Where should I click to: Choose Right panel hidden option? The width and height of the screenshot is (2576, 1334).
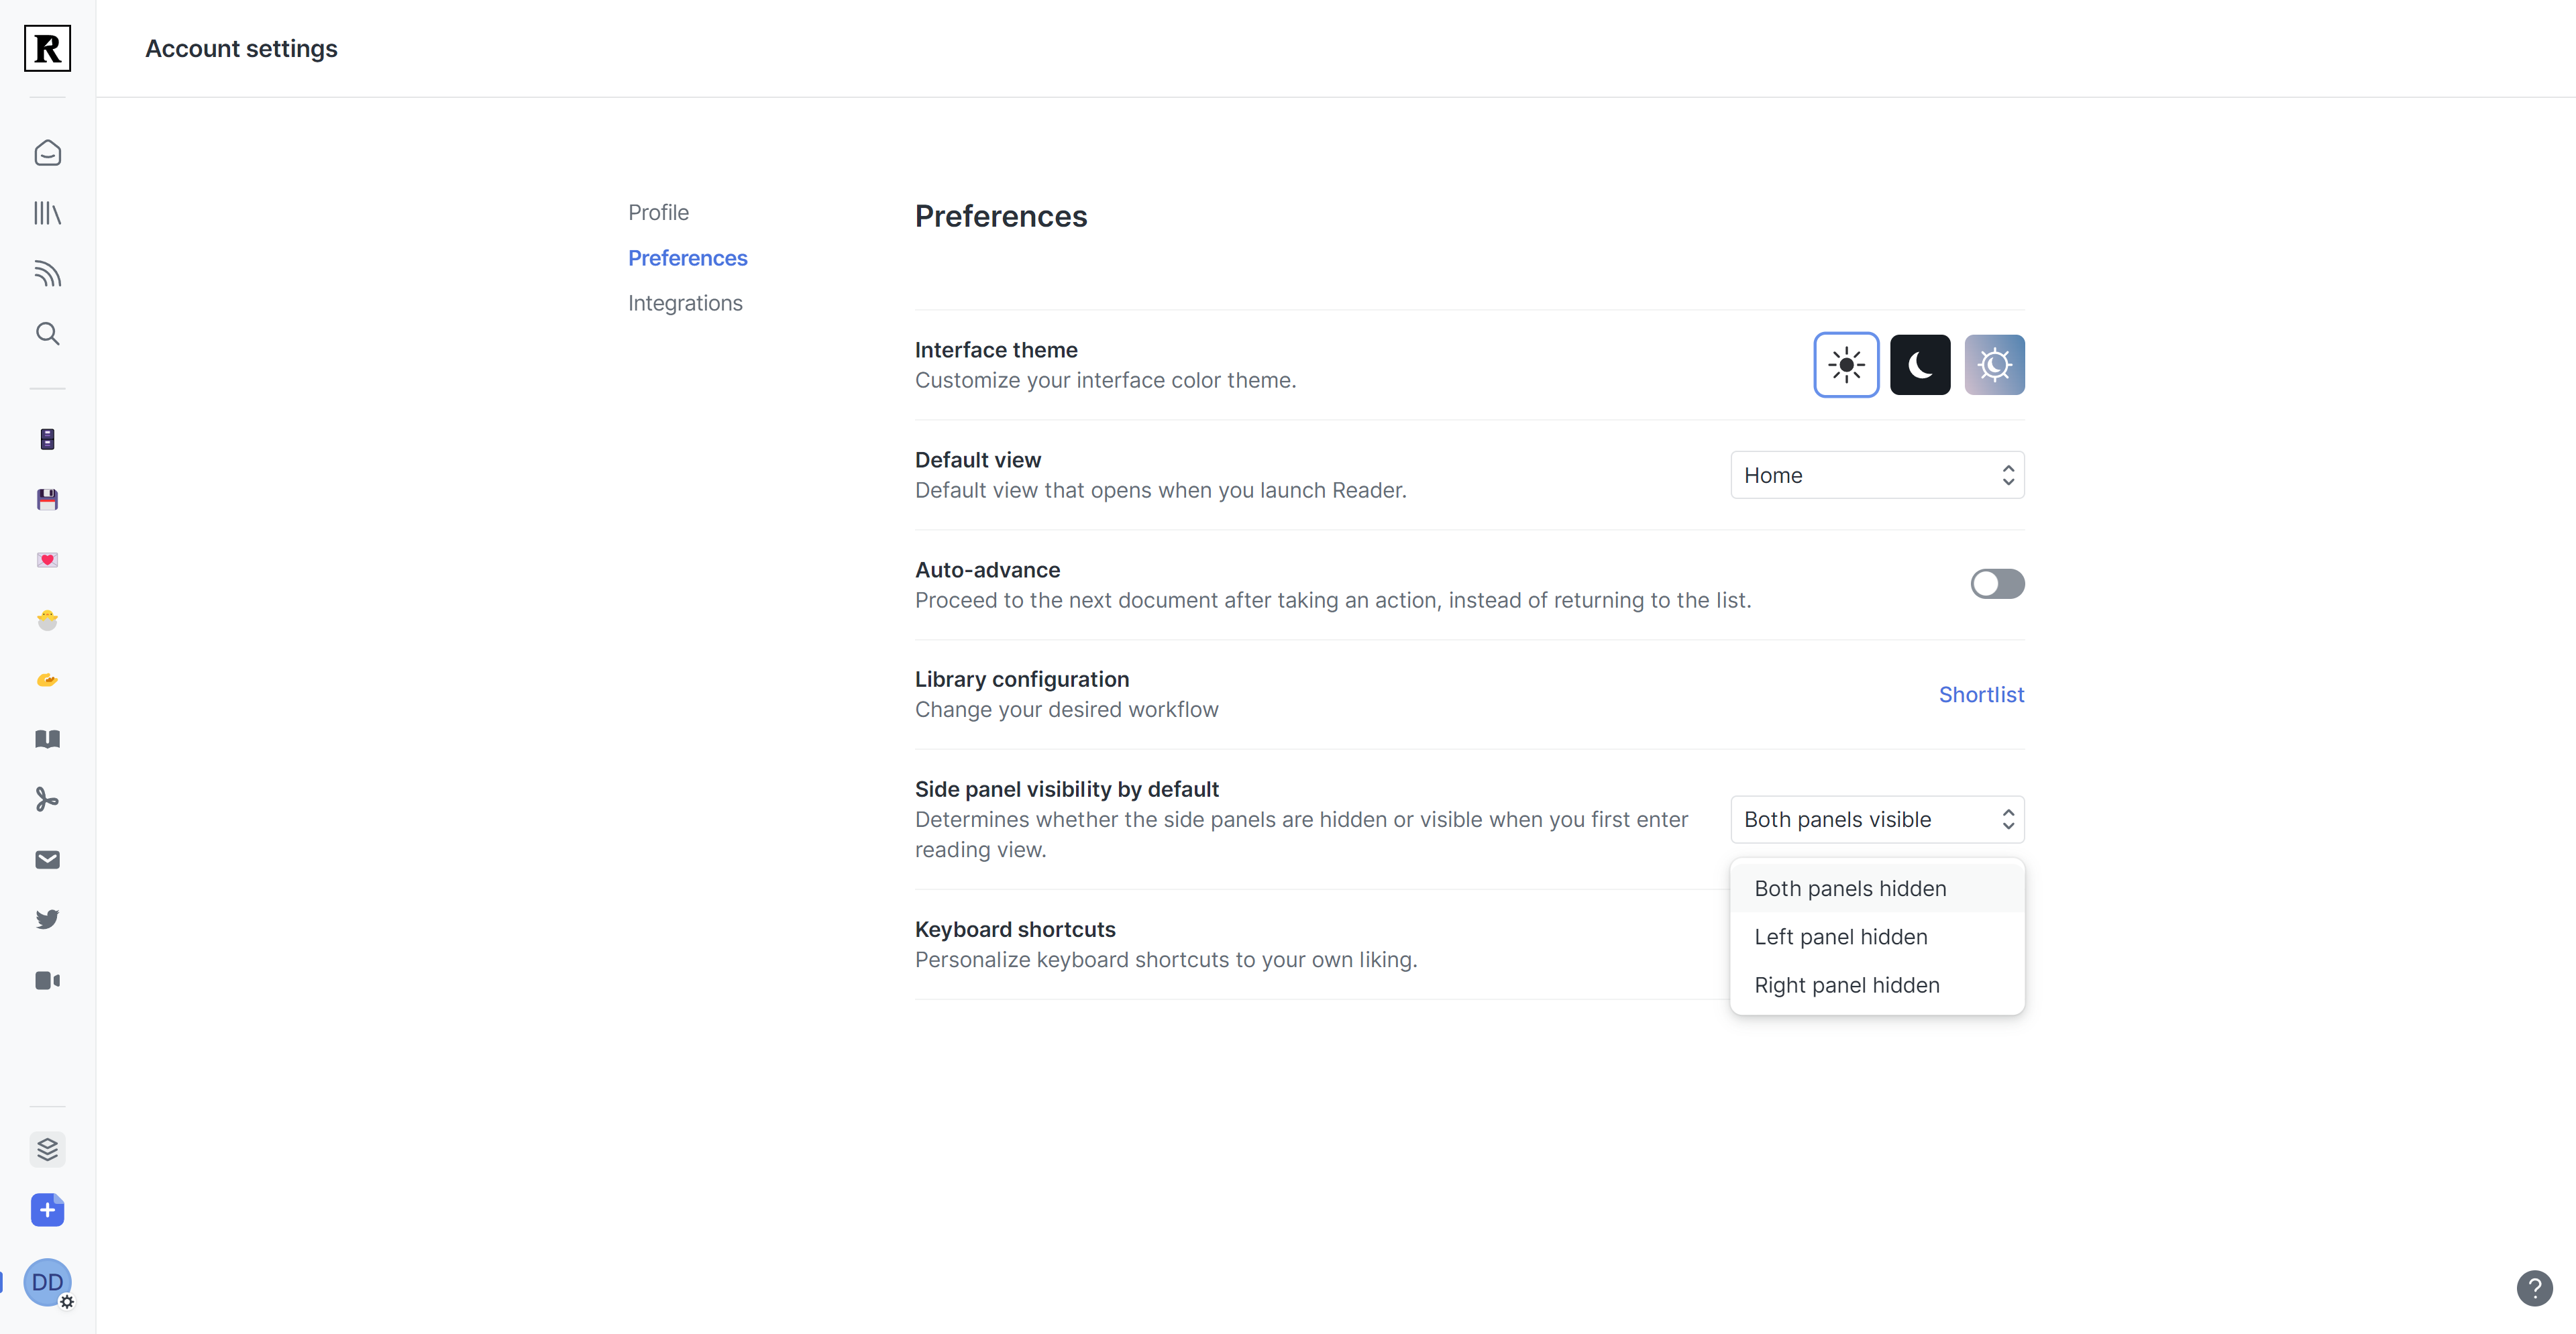1846,985
